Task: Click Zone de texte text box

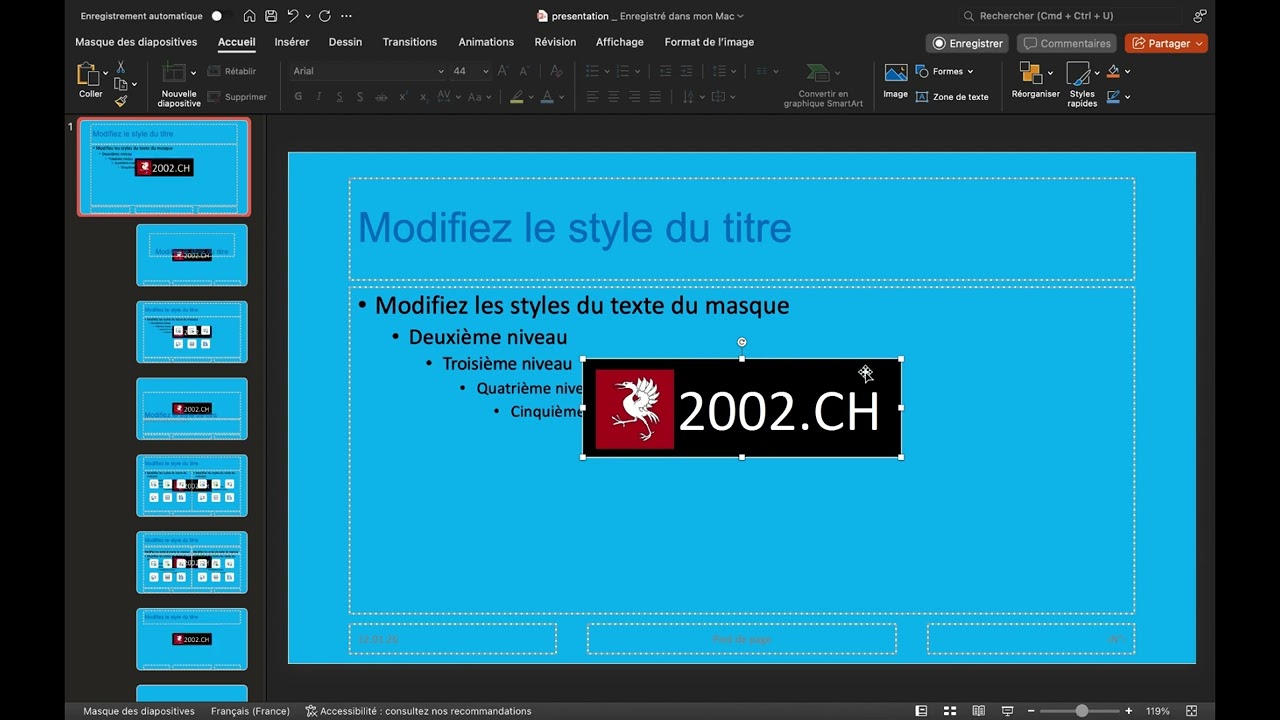Action: [x=952, y=97]
